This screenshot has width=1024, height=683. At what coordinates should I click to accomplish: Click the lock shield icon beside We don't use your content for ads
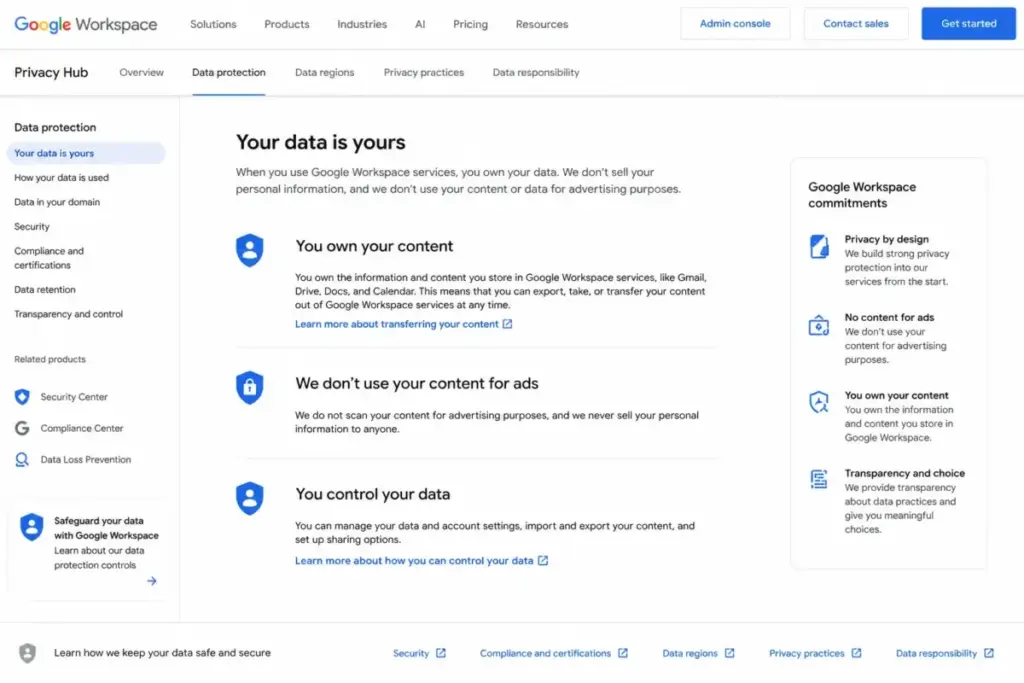(249, 387)
